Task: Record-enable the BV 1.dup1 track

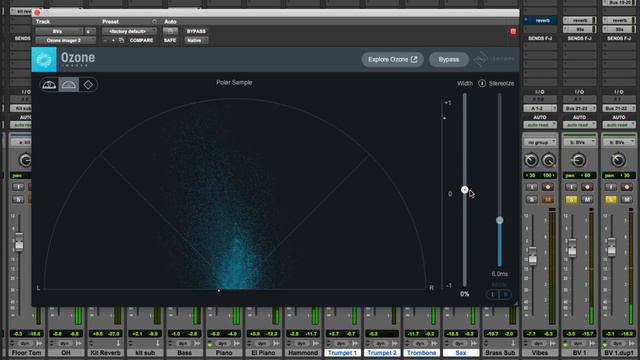Action: [x=627, y=187]
